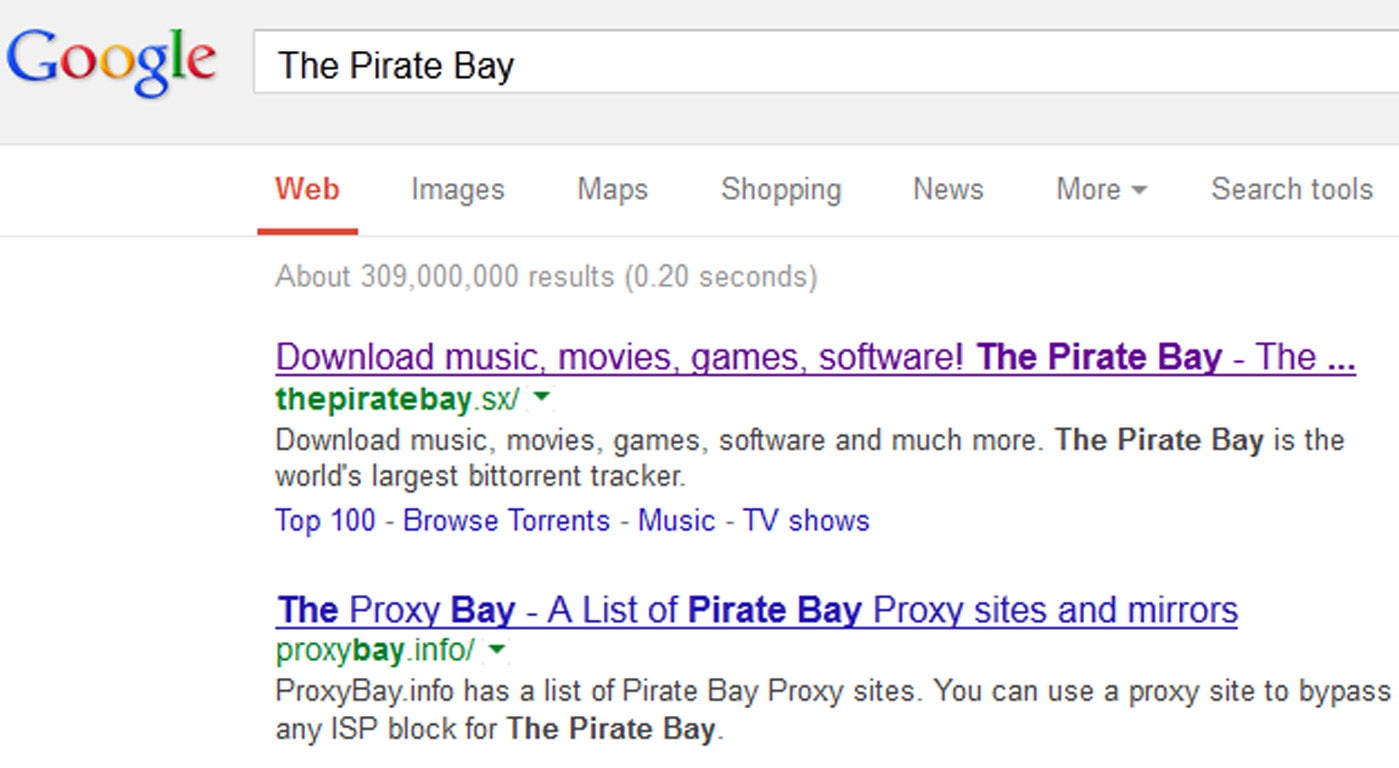Open the Maps tab
Viewport: 1399px width, 768px height.
pyautogui.click(x=612, y=190)
